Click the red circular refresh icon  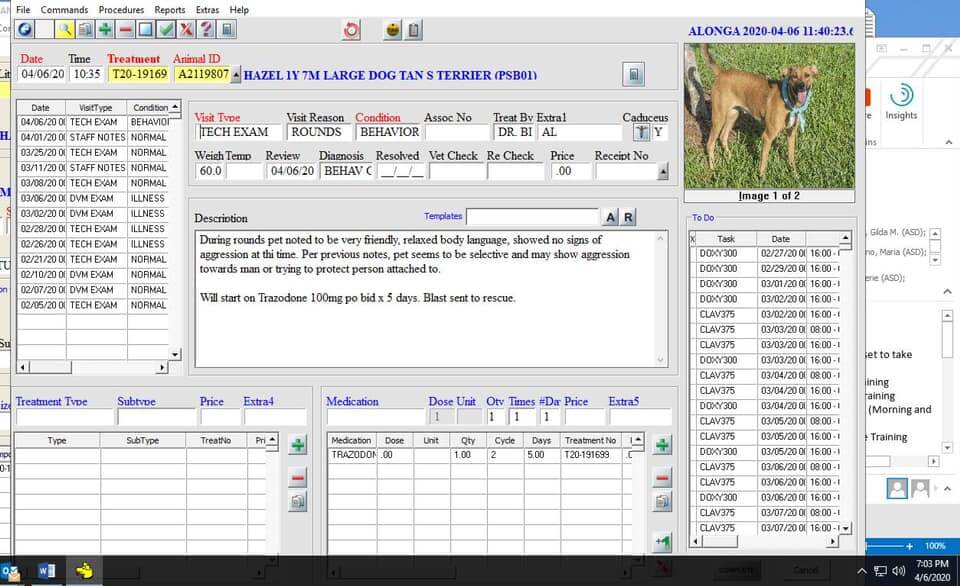point(351,30)
